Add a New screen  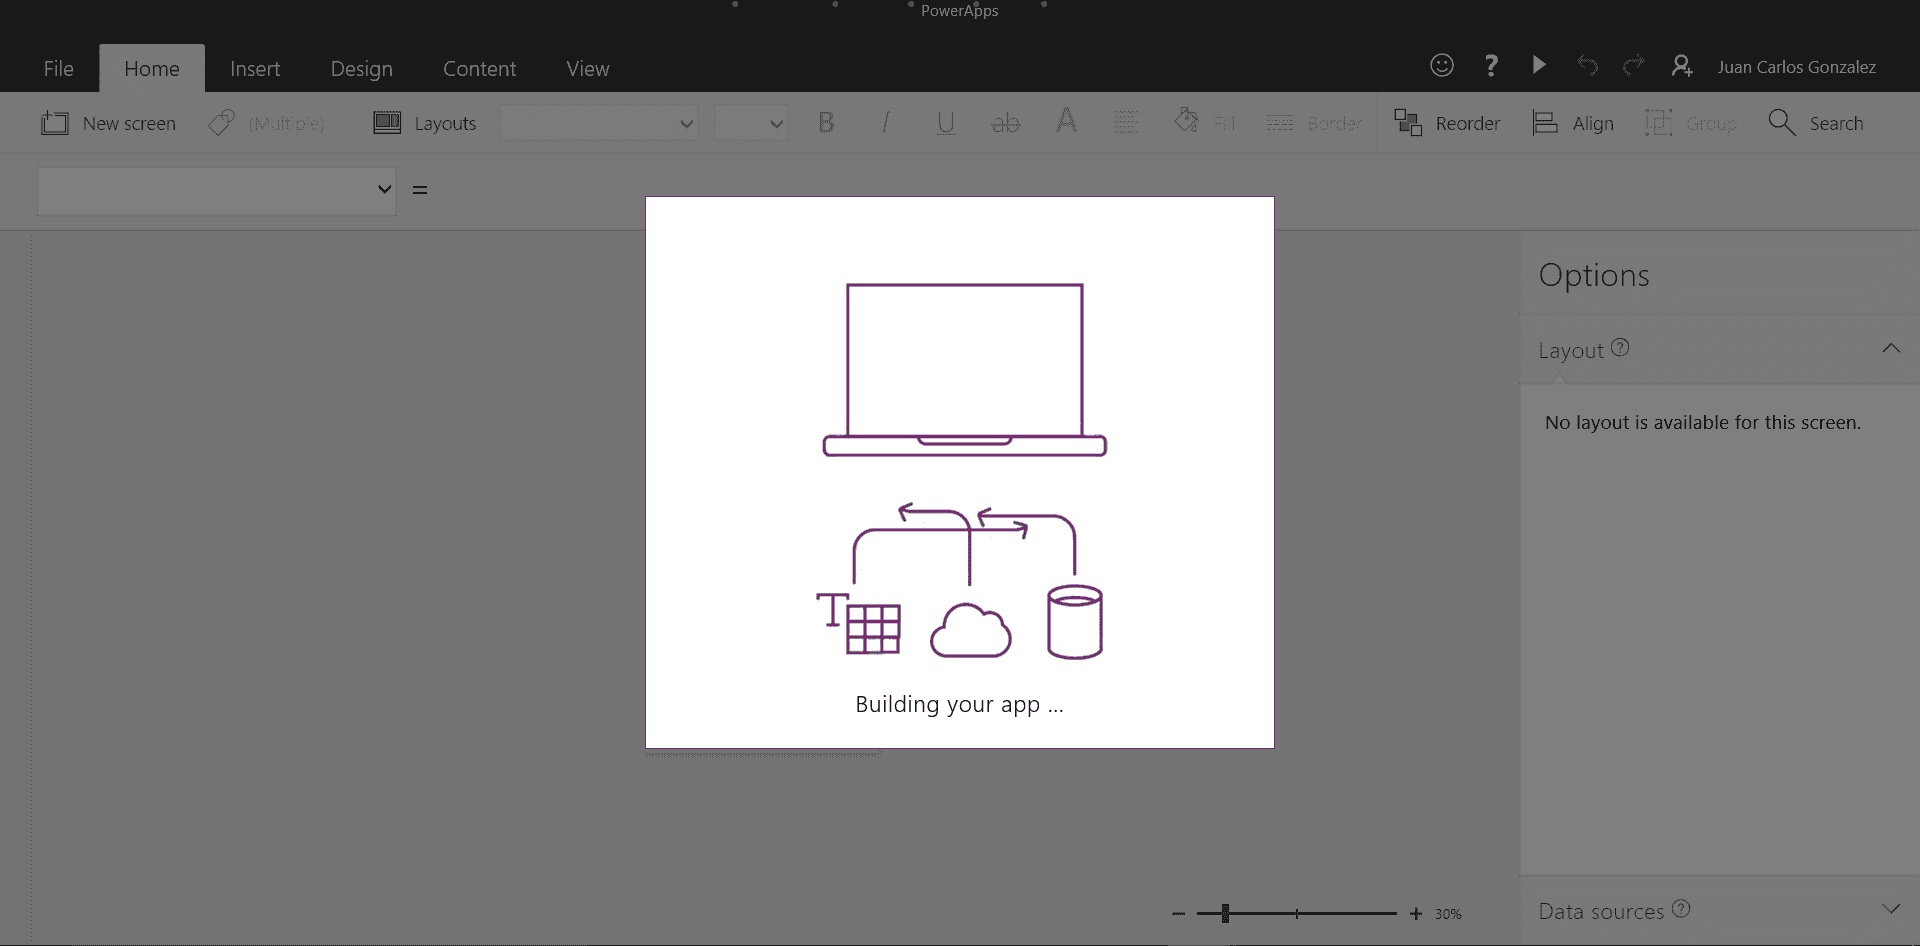pos(108,123)
